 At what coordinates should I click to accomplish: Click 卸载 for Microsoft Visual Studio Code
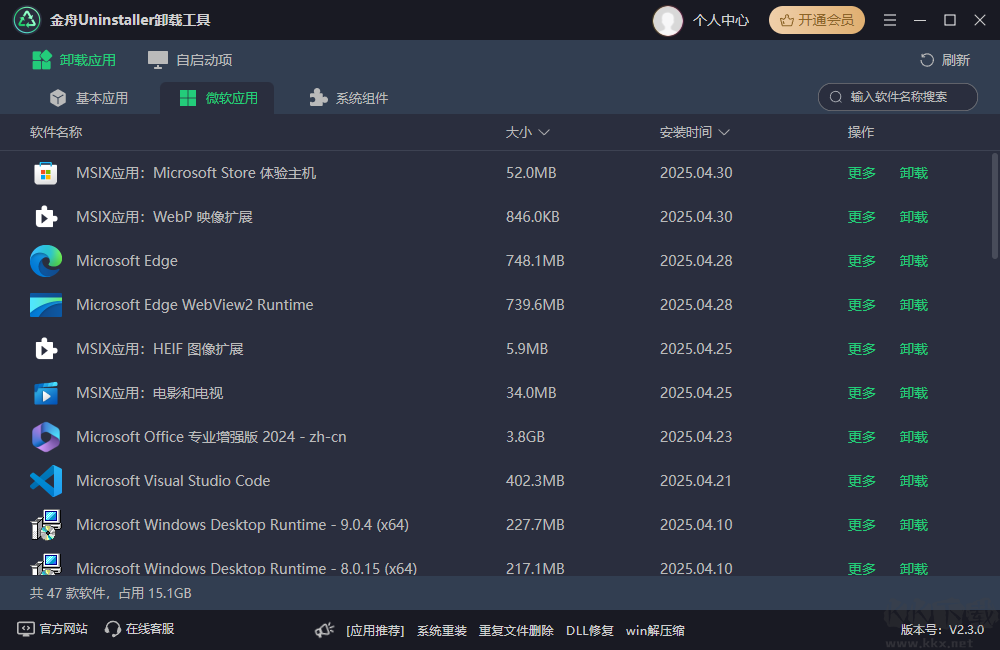coord(913,481)
